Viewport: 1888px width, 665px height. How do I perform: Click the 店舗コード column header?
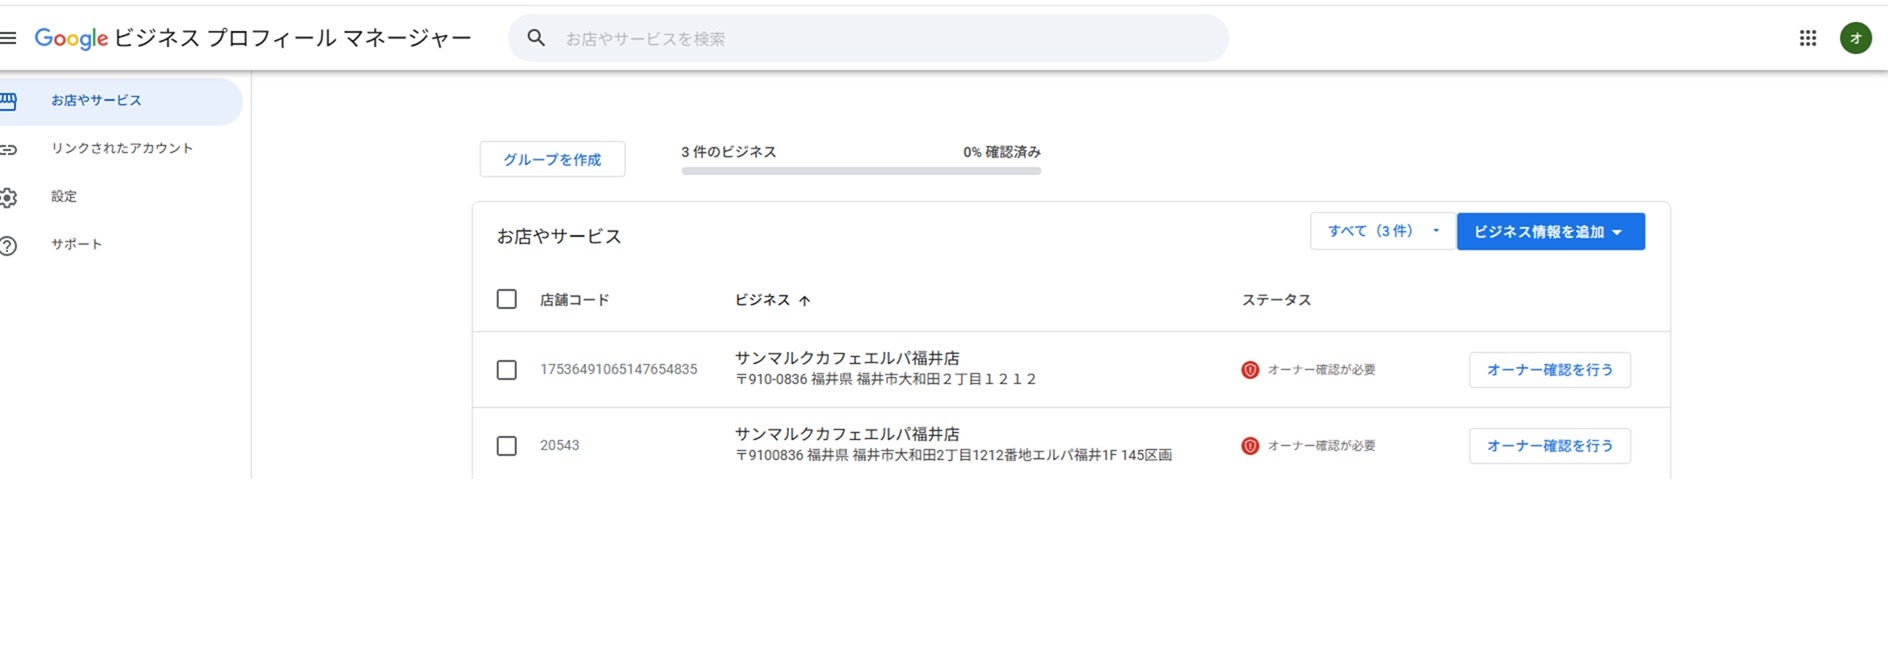(x=574, y=300)
